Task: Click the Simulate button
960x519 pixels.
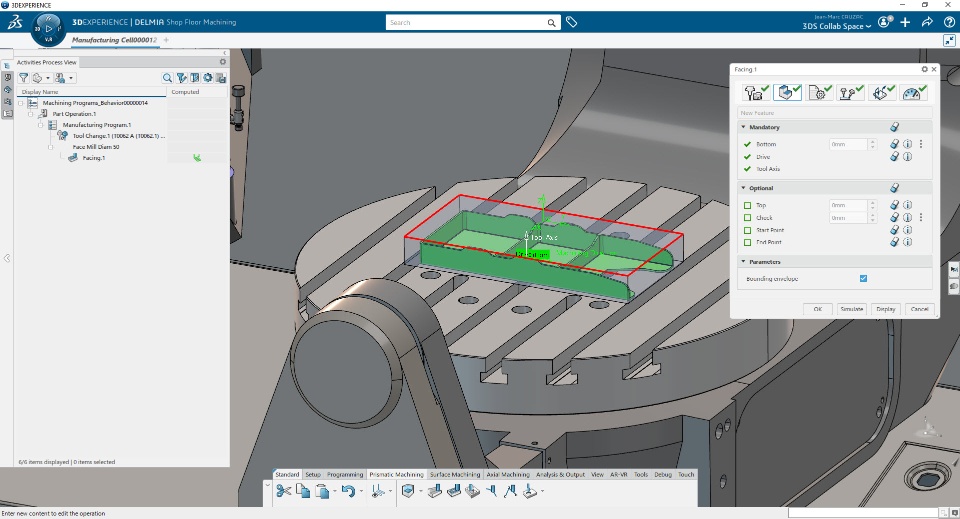Action: pyautogui.click(x=852, y=309)
